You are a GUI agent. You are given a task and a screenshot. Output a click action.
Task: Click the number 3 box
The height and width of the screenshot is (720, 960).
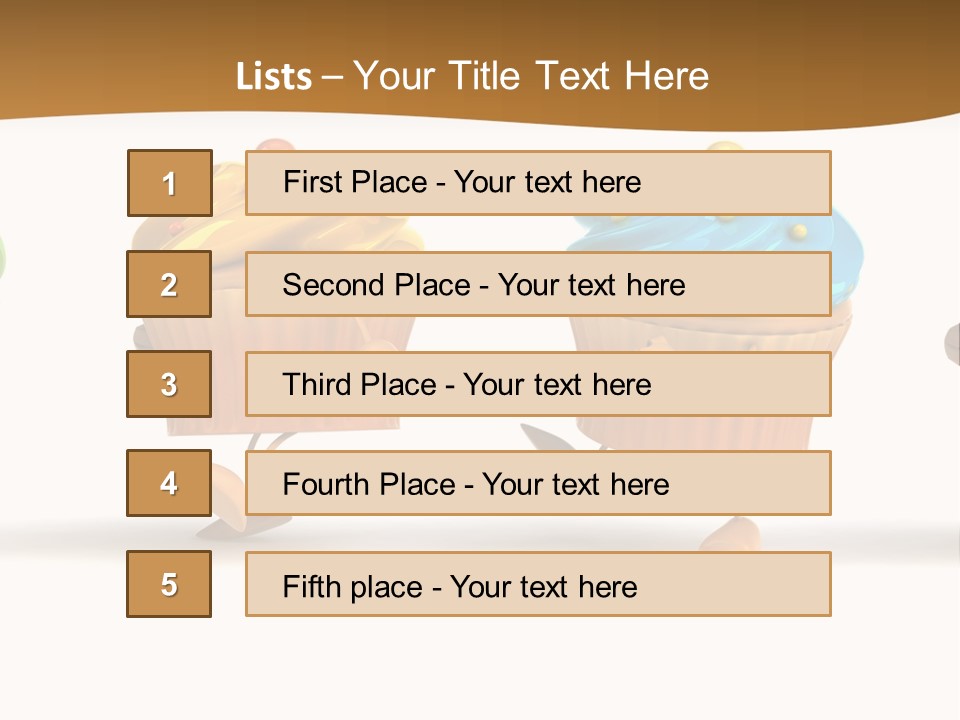click(x=170, y=384)
